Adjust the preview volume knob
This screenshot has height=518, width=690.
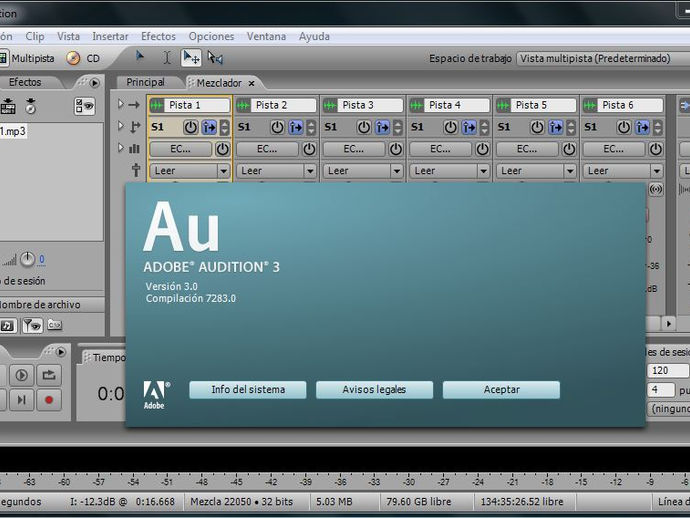[x=27, y=260]
